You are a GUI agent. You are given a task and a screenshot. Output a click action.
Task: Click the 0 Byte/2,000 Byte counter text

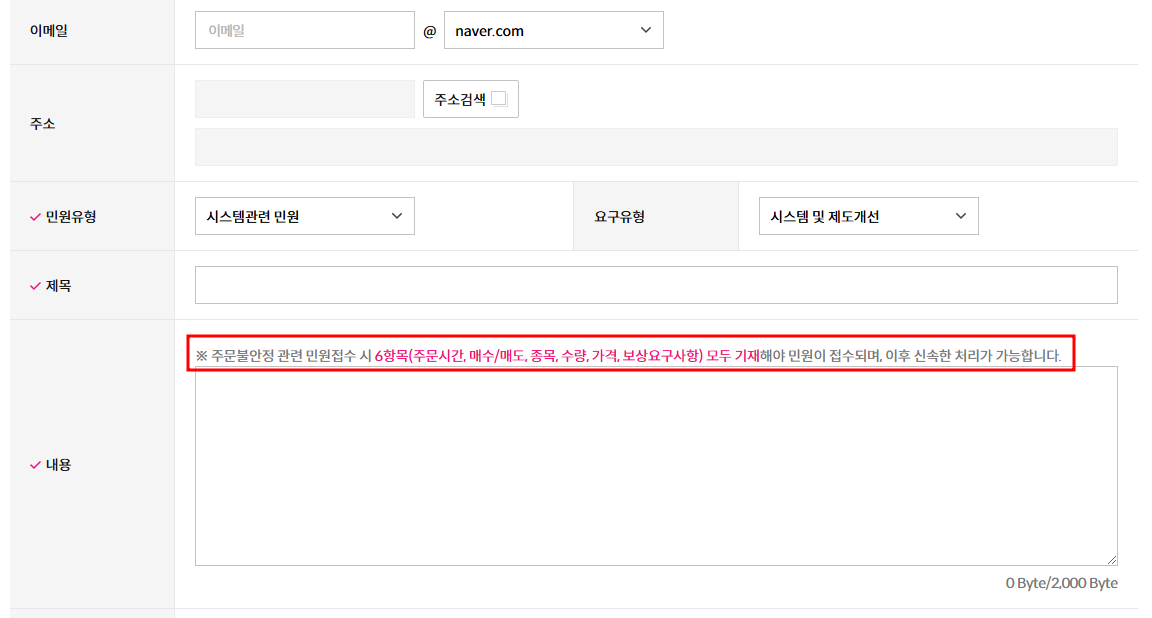(1062, 583)
